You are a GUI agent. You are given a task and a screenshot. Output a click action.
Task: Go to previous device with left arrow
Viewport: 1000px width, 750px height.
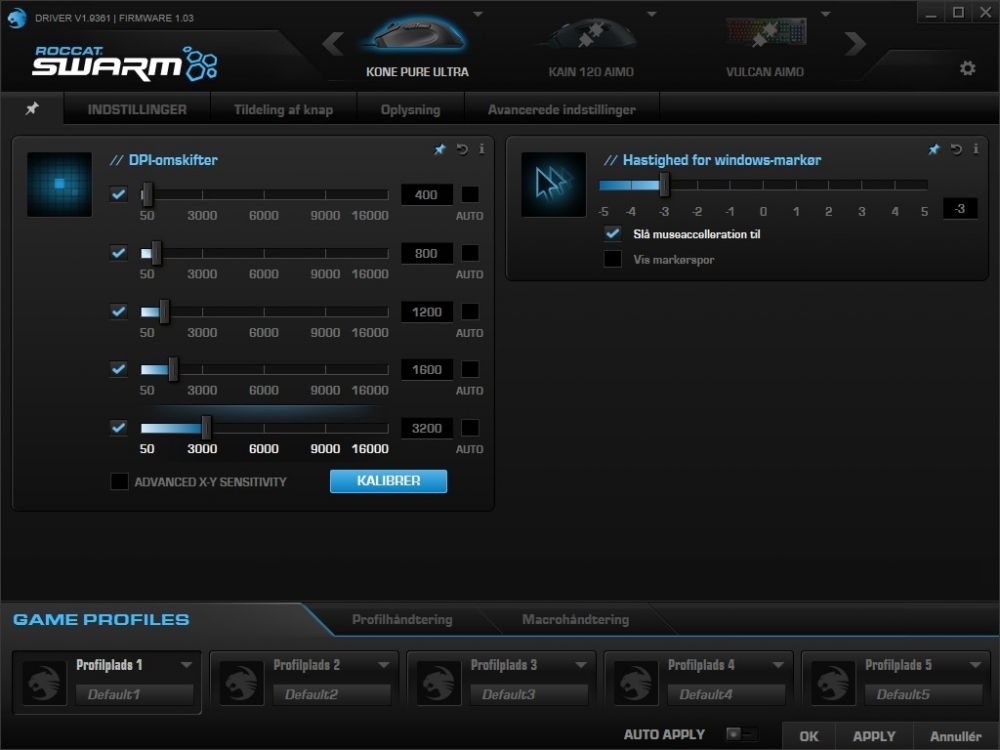tap(333, 43)
